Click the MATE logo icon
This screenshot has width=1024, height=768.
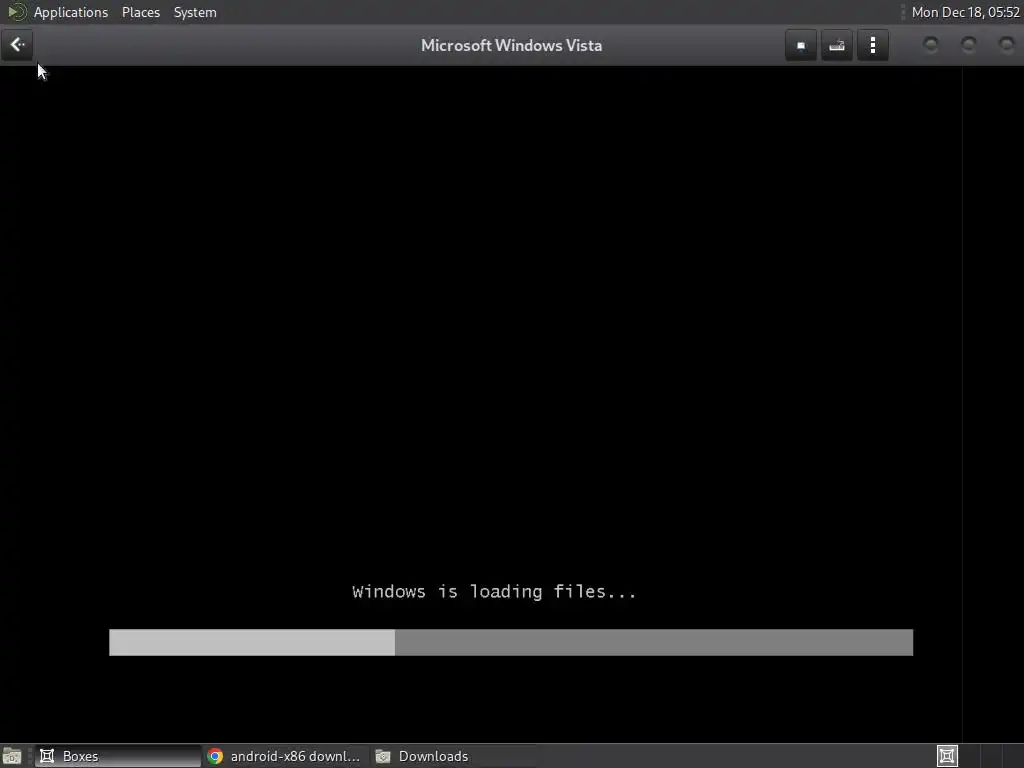pyautogui.click(x=17, y=12)
